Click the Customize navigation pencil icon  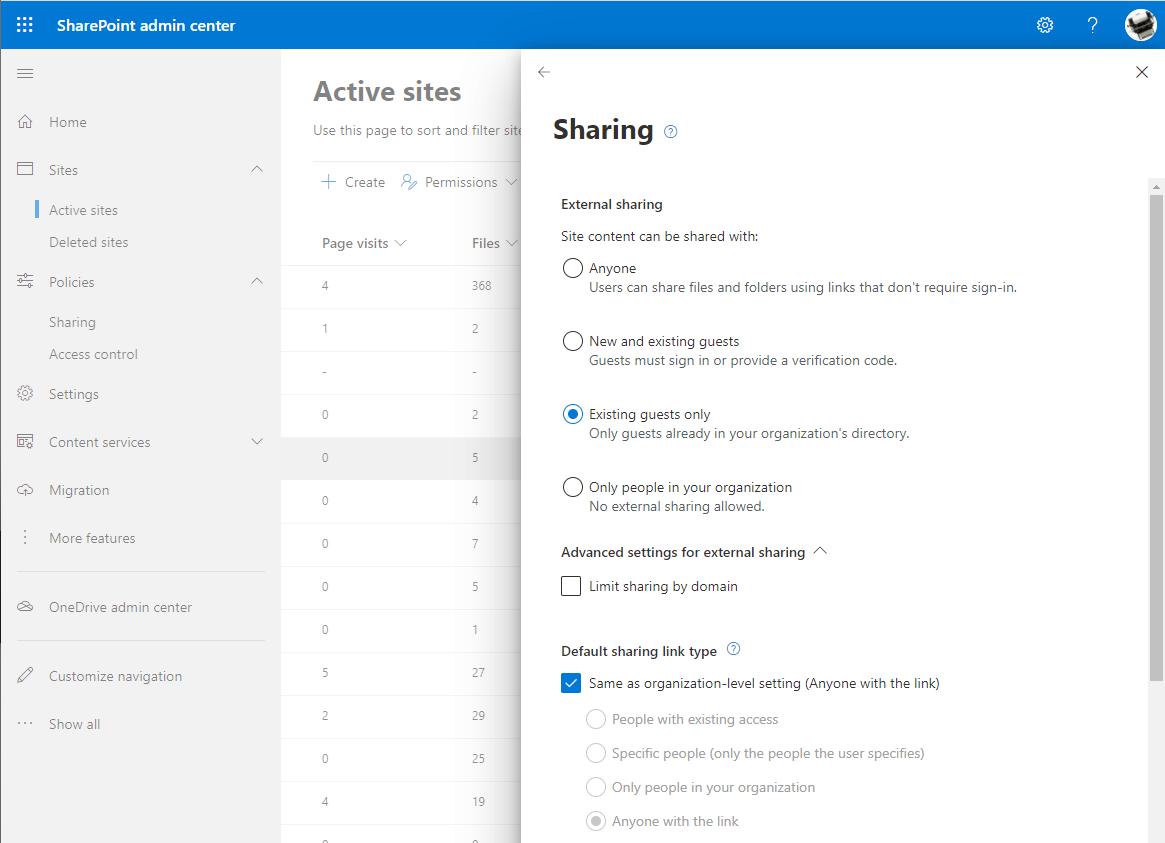[x=25, y=675]
